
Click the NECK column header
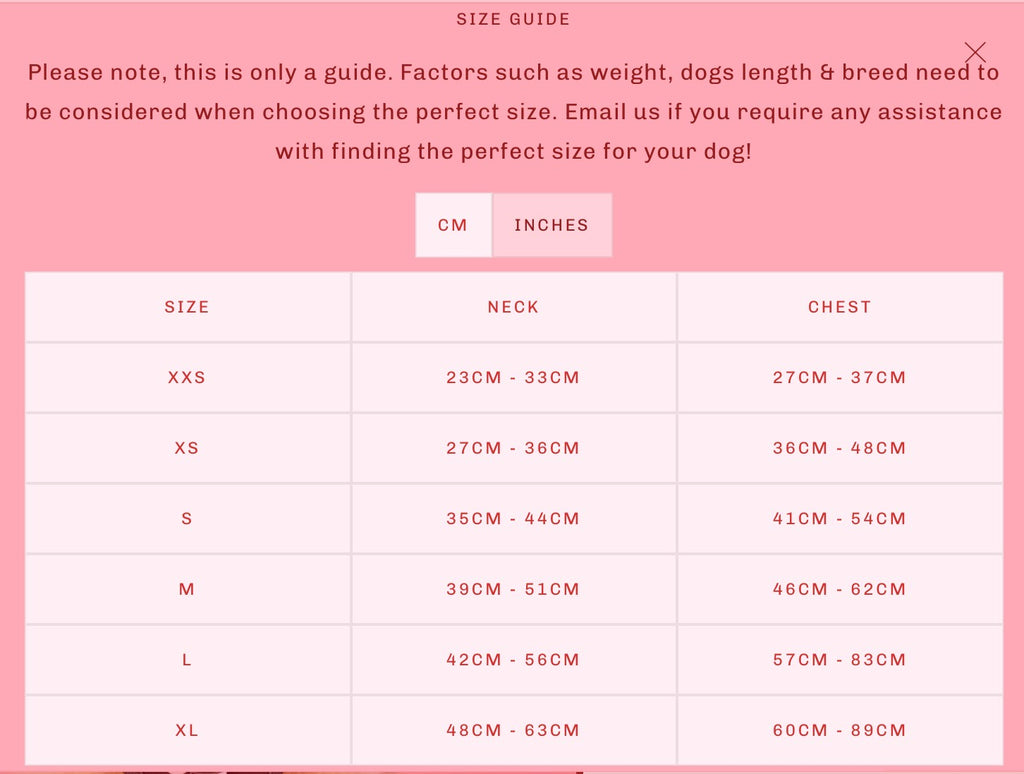[x=513, y=307]
